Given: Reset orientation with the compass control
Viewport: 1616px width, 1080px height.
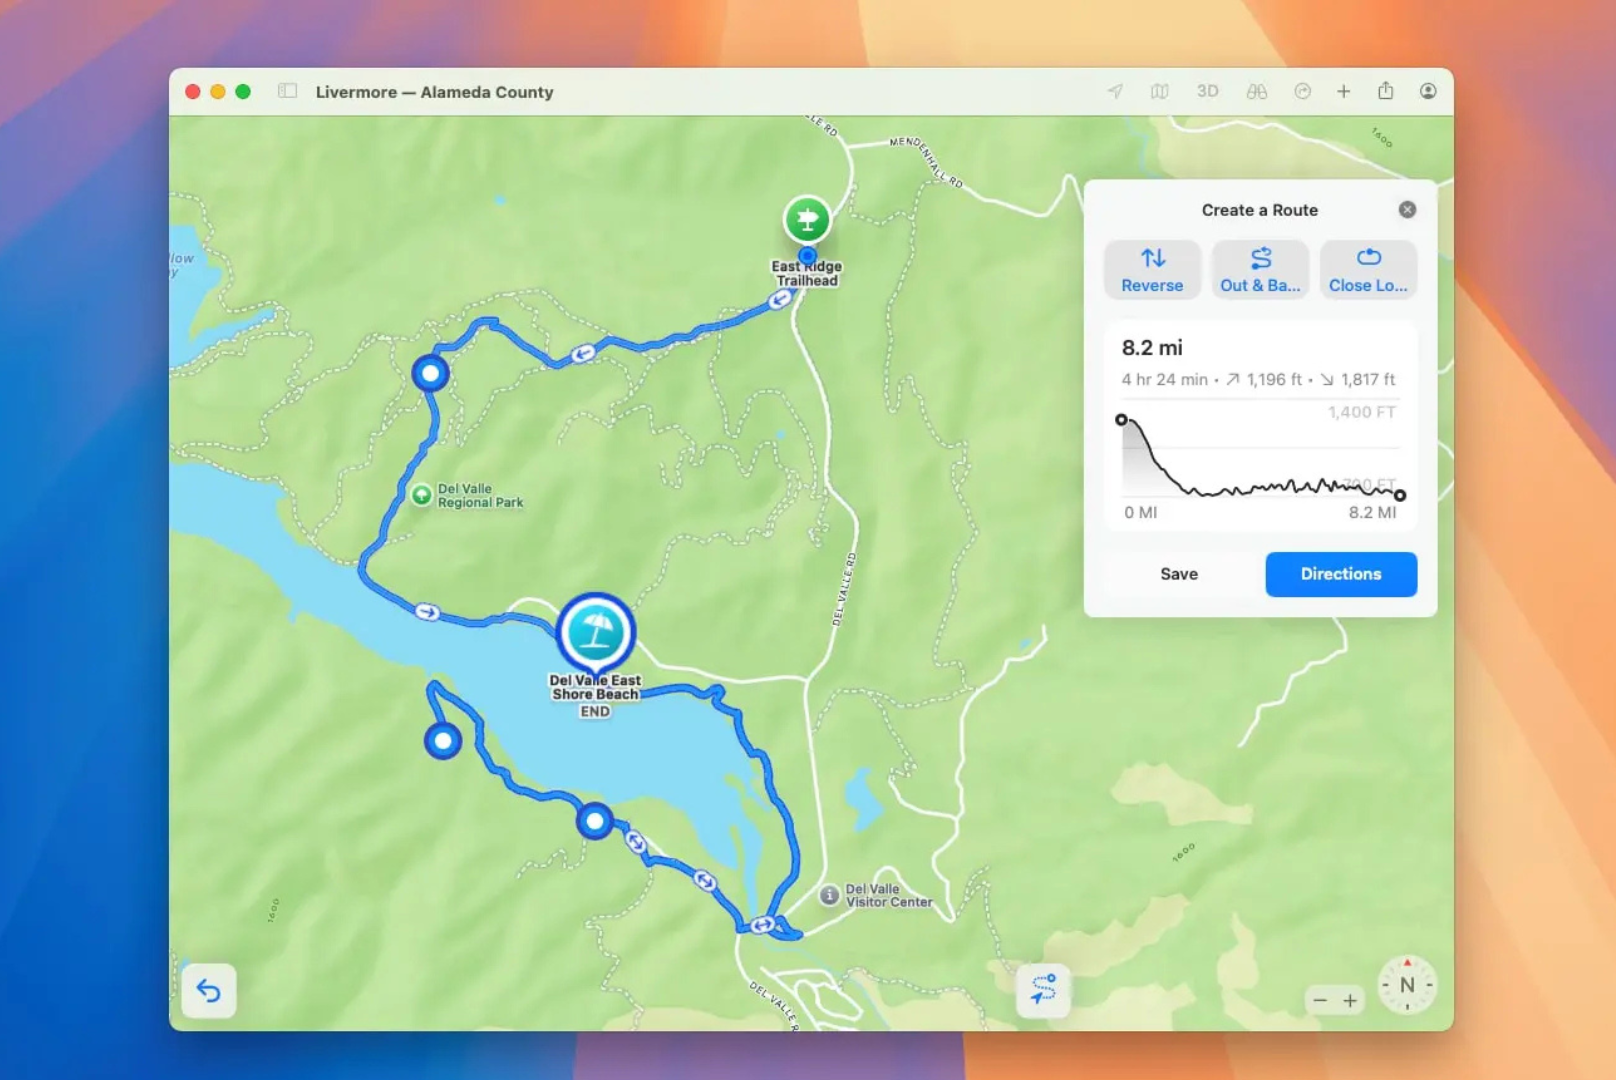Looking at the screenshot, I should (x=1407, y=986).
